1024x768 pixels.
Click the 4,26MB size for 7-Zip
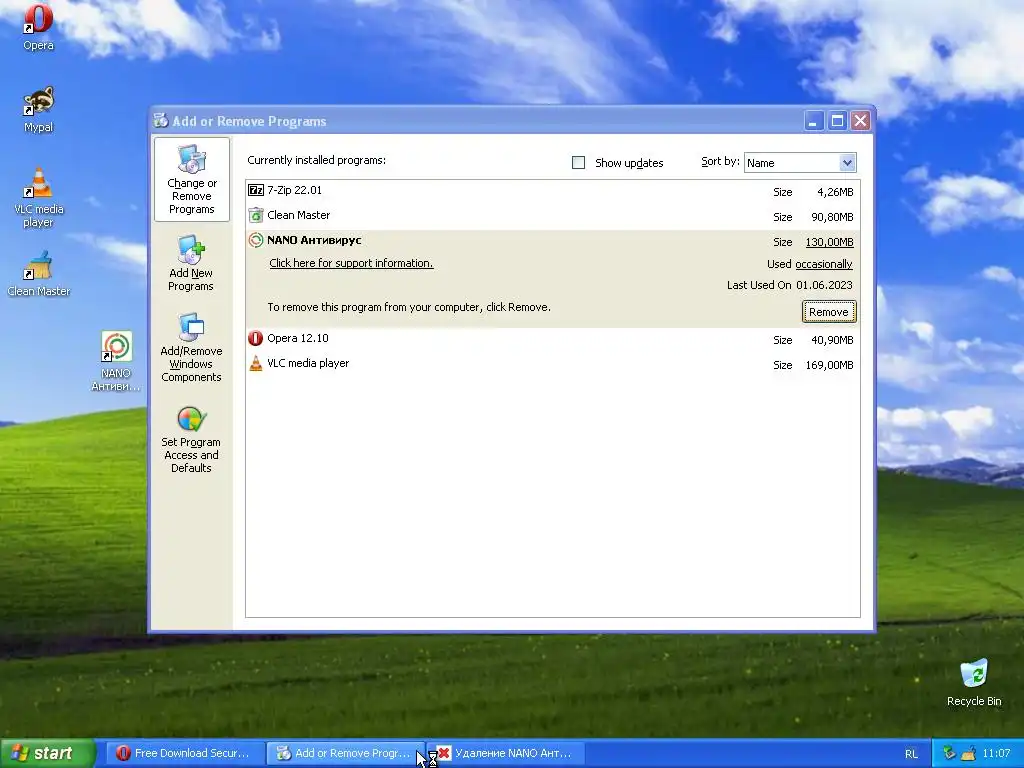point(835,192)
